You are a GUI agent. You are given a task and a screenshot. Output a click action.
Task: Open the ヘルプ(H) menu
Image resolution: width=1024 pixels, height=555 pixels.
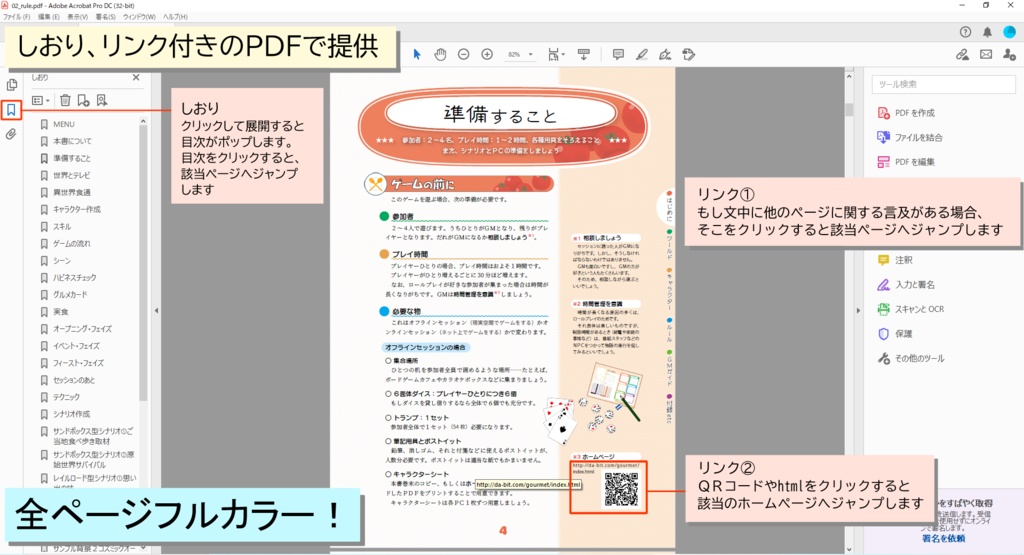[175, 17]
